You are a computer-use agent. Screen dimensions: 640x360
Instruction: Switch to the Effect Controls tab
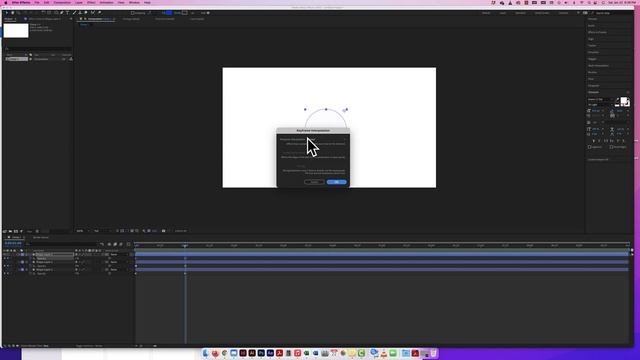tap(45, 19)
